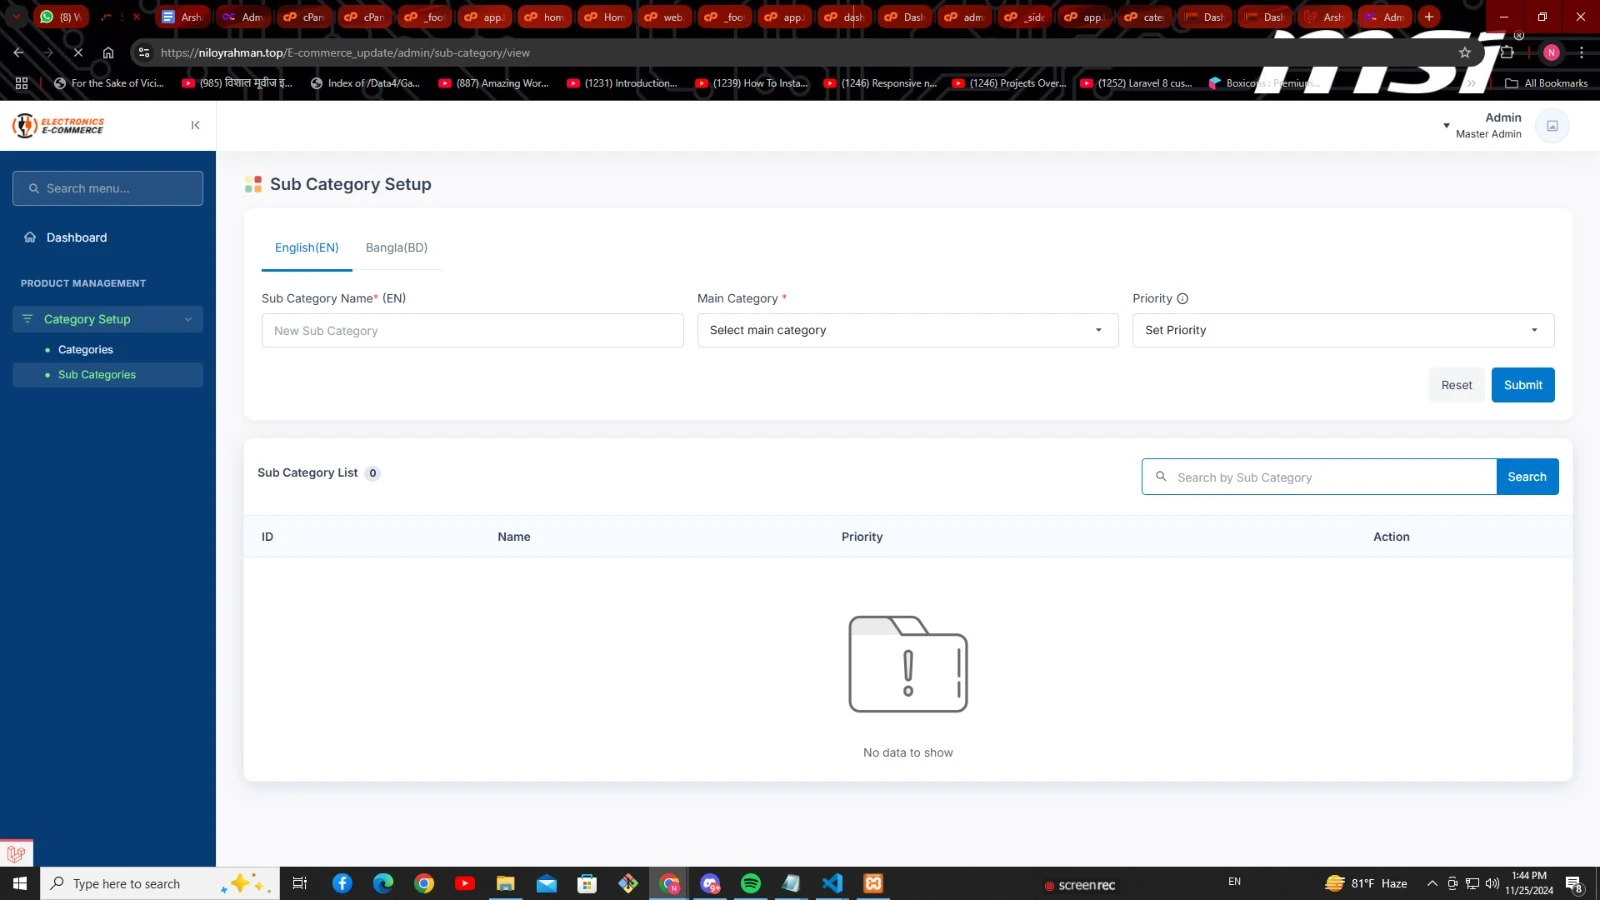Open Spotify from the taskbar
The width and height of the screenshot is (1600, 900).
750,883
